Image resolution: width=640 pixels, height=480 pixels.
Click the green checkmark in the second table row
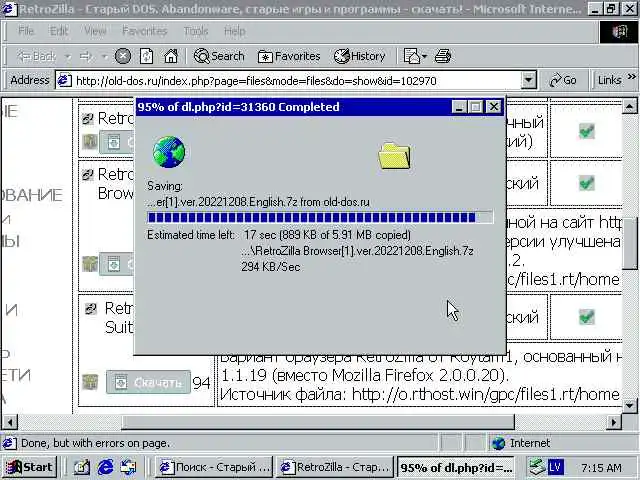tap(587, 183)
